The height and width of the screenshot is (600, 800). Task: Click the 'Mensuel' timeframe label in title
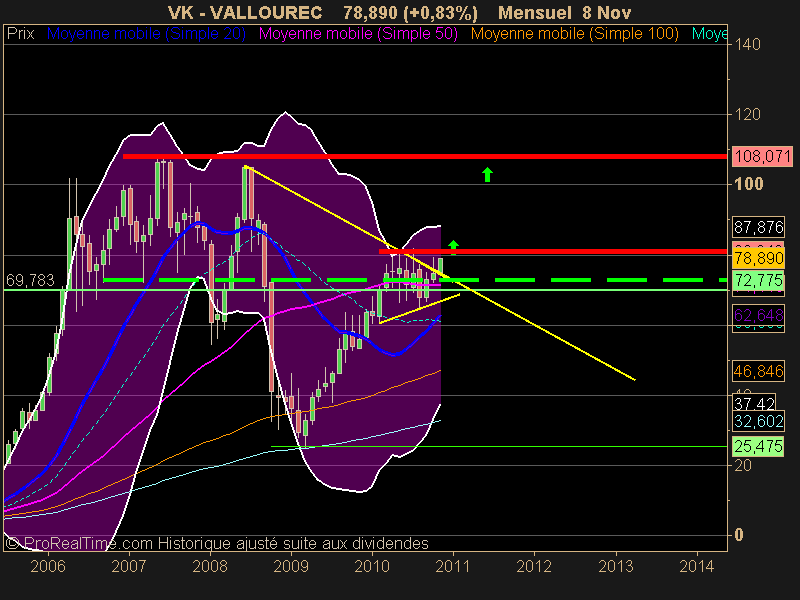pos(535,12)
